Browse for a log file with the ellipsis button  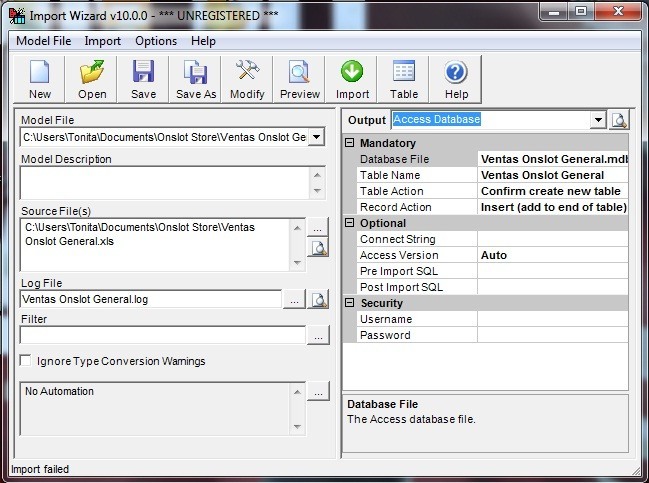point(294,299)
